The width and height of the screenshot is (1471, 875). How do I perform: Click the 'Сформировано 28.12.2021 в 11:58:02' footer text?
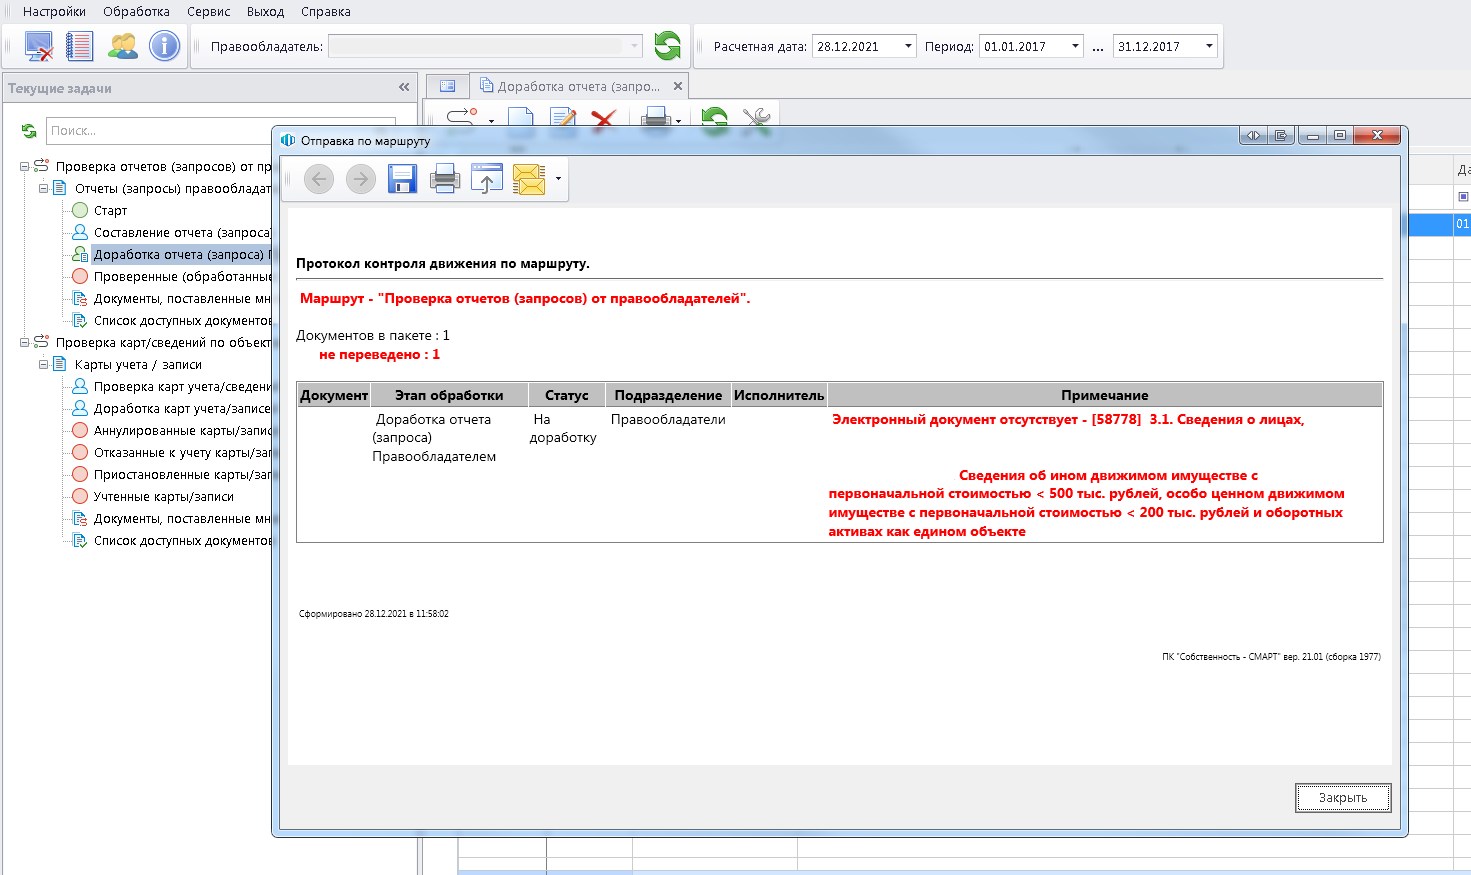point(374,614)
